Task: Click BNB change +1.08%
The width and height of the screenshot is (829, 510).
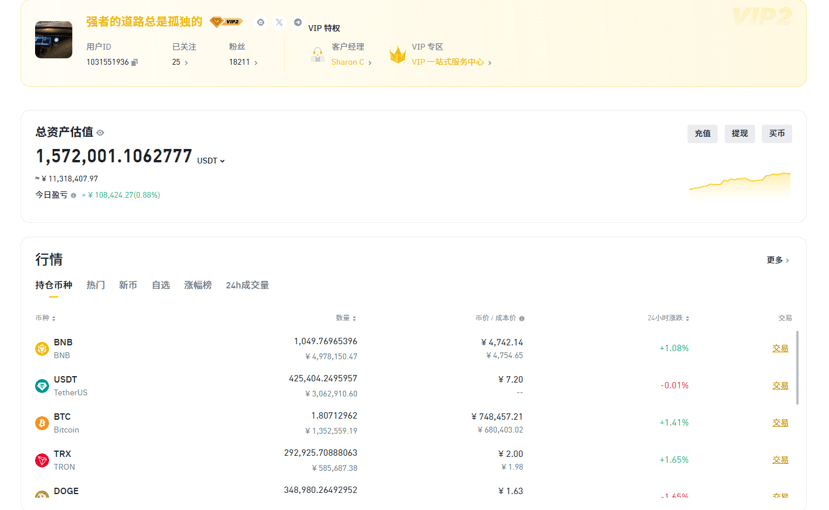Action: (674, 348)
